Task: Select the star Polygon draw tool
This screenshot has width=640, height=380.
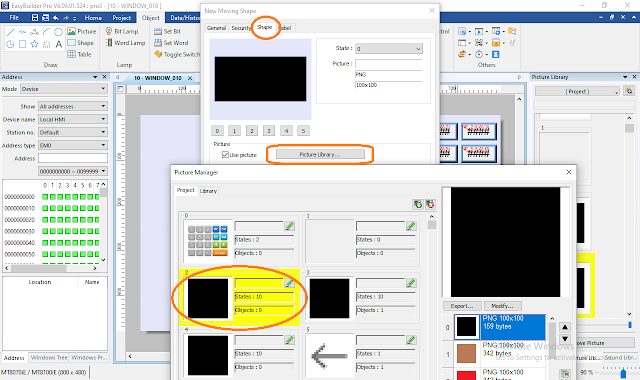Action: point(35,44)
